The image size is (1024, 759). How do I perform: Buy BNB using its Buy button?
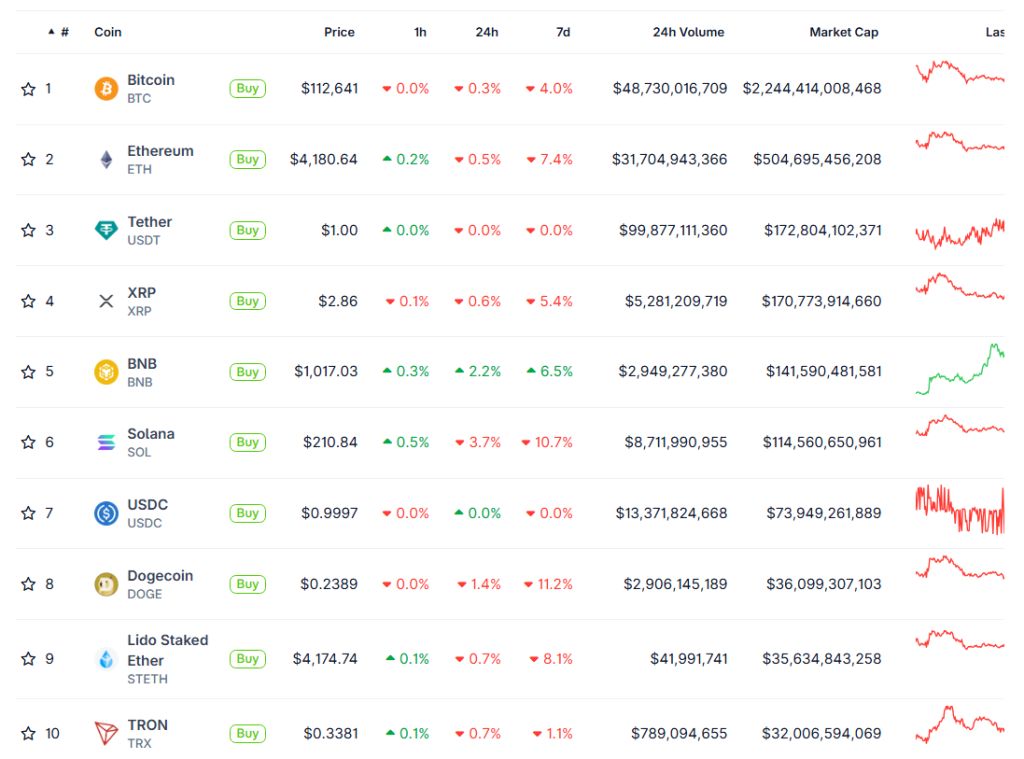click(248, 372)
